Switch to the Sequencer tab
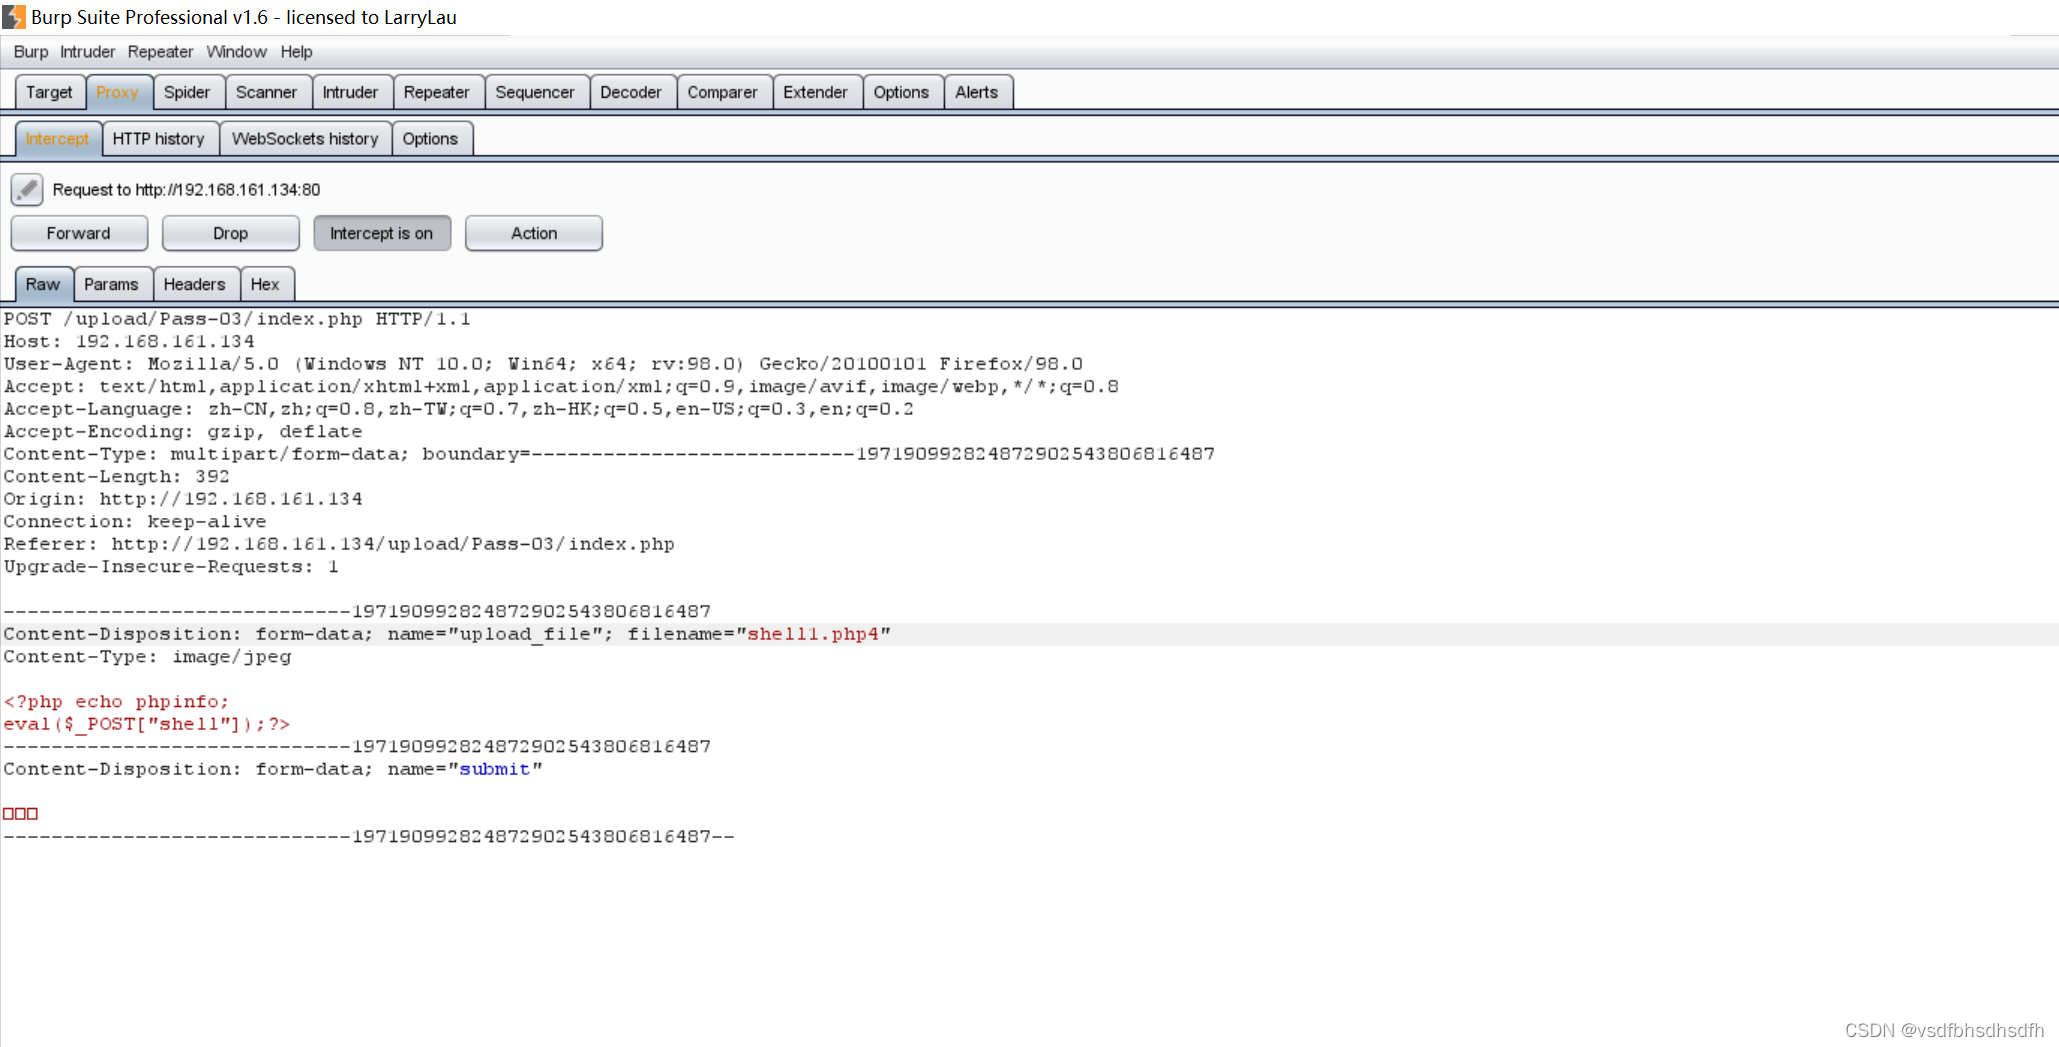 click(535, 92)
